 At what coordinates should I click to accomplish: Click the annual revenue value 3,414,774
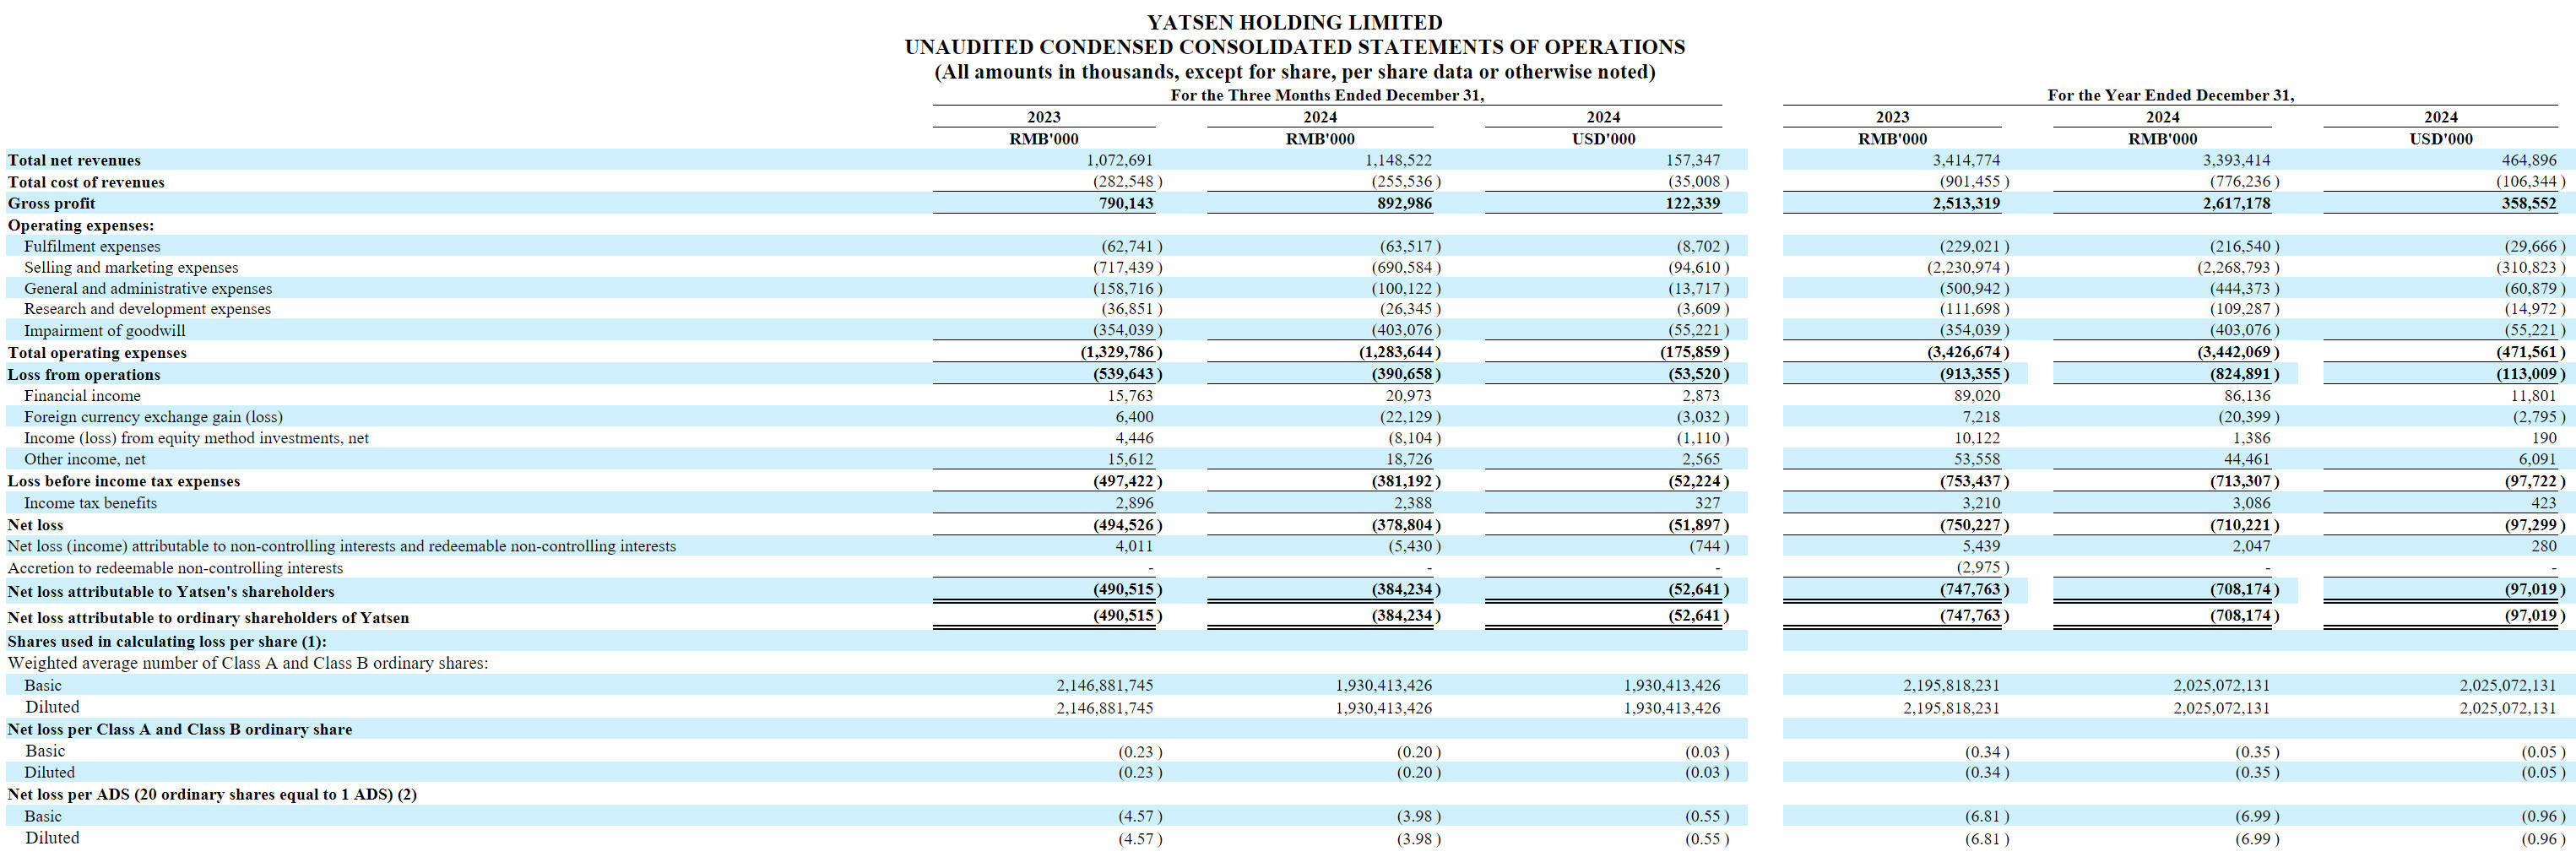pos(1966,160)
